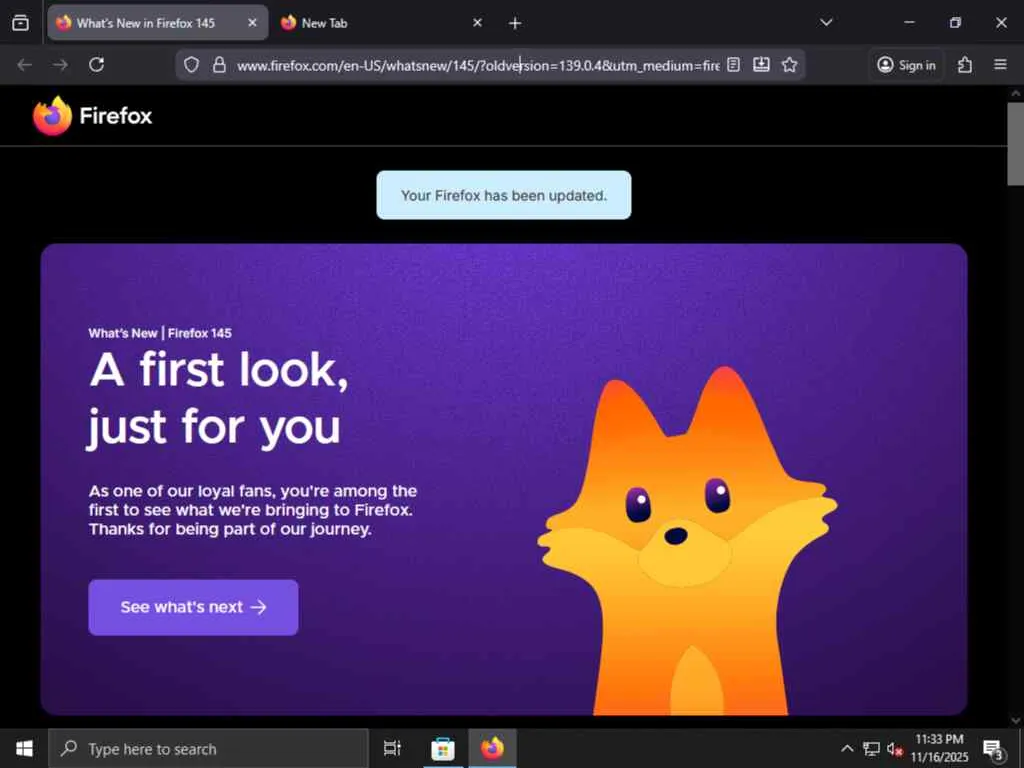This screenshot has width=1024, height=768.
Task: Go forward with the forward arrow
Action: 60,65
